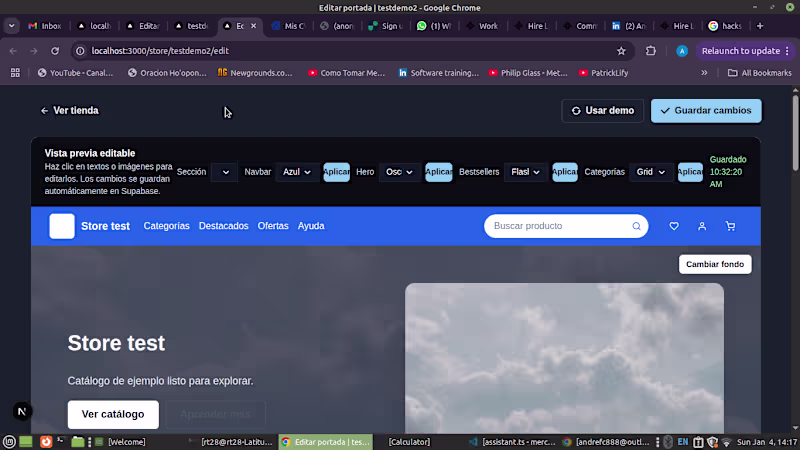
Task: Go back via Ver tienda link
Action: tap(70, 111)
